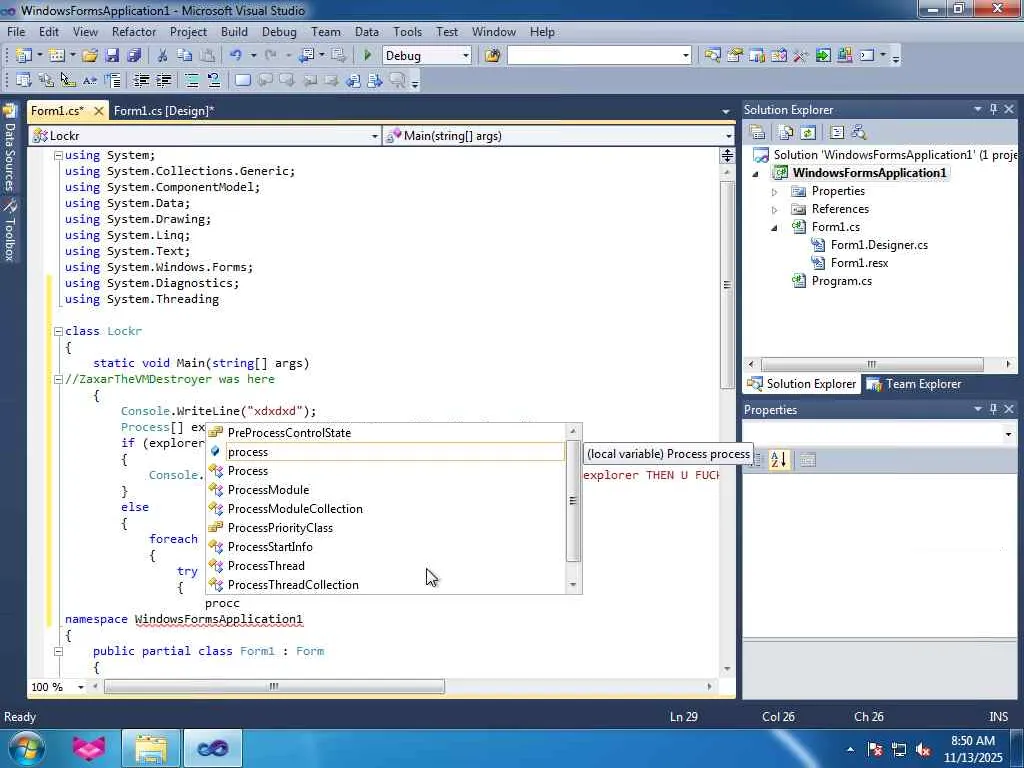
Task: Collapse the Form1.cs node in Solution Explorer
Action: 775,227
